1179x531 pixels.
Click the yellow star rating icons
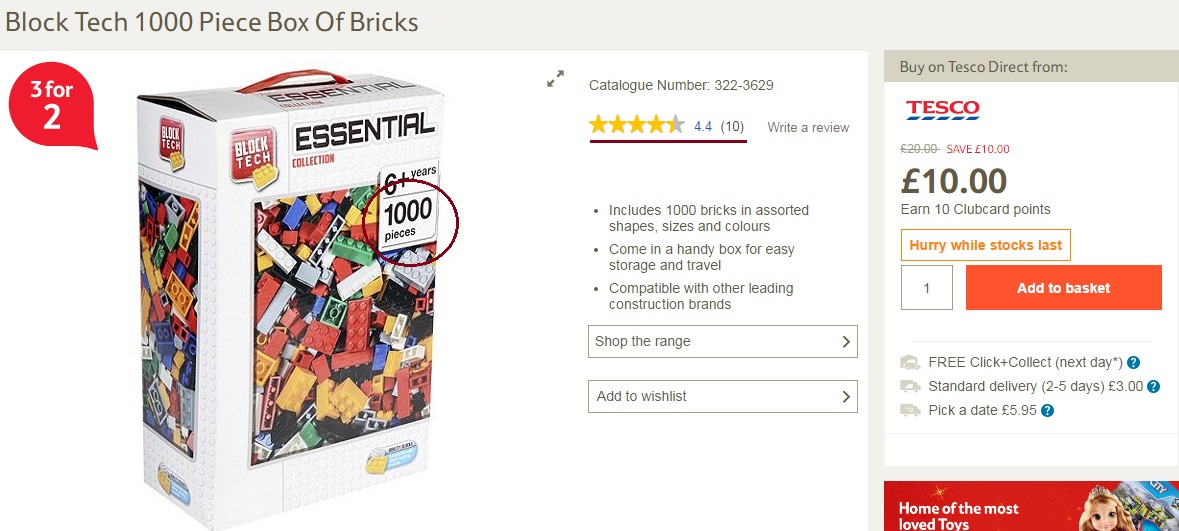(x=637, y=126)
